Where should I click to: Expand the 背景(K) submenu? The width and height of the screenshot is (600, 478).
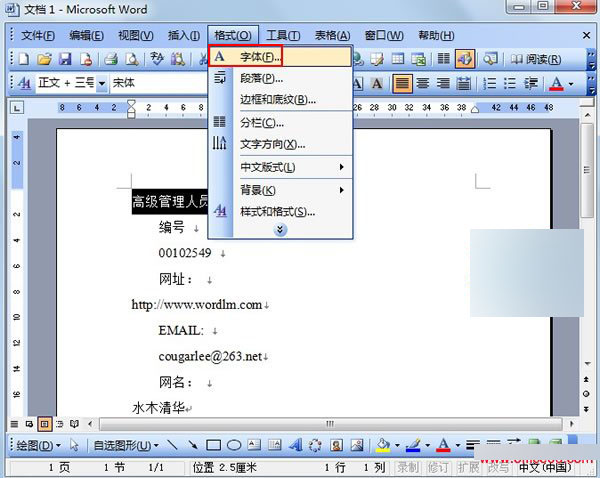coord(280,190)
